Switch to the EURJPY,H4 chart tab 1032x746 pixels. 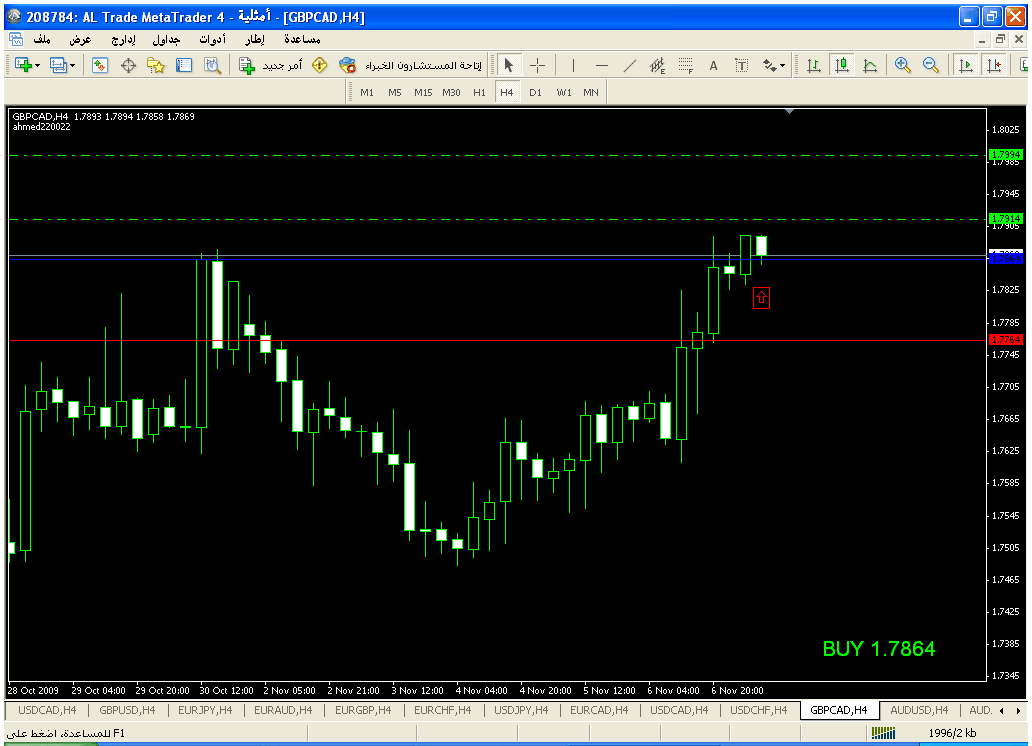tap(207, 710)
